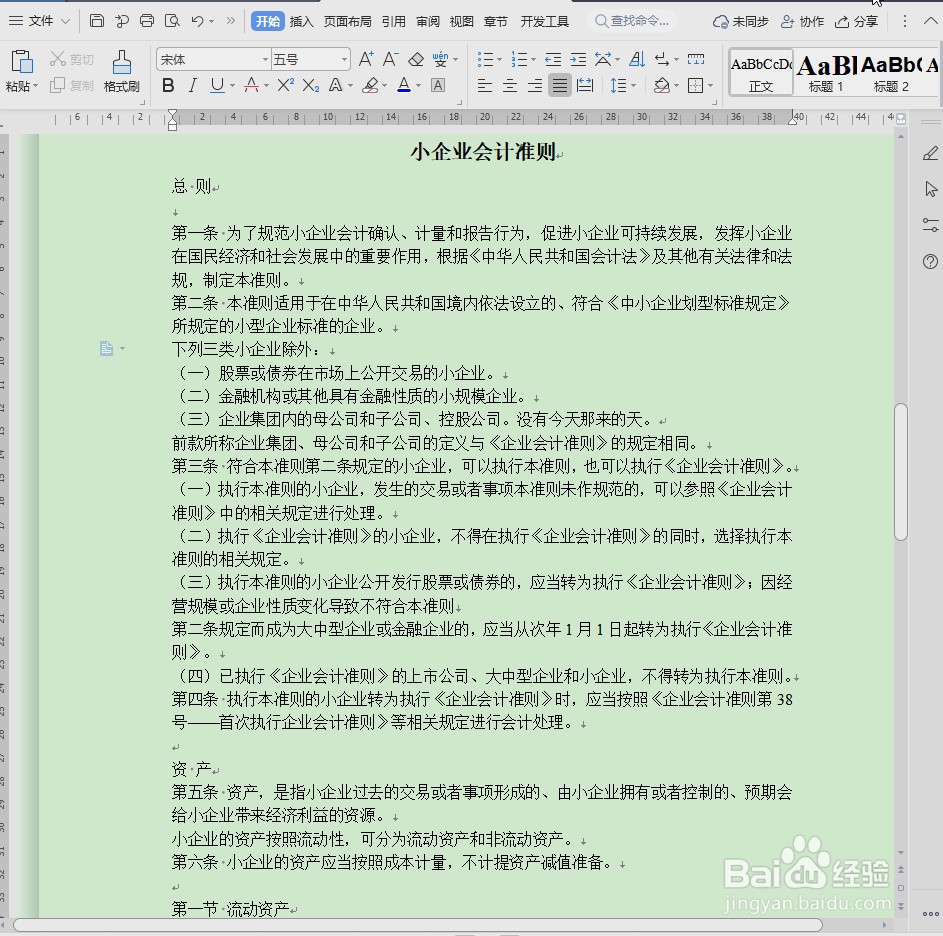Expand the borders dropdown
Screen dimensions: 943x936
(x=711, y=86)
